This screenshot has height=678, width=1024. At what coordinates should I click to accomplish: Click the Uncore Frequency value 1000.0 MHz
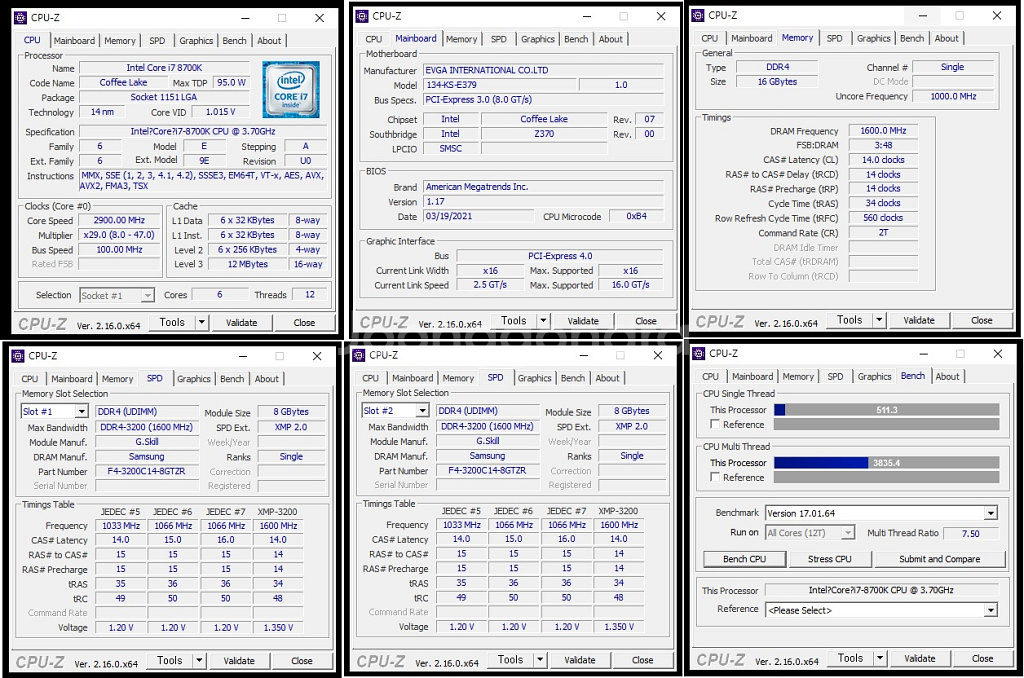tap(953, 96)
